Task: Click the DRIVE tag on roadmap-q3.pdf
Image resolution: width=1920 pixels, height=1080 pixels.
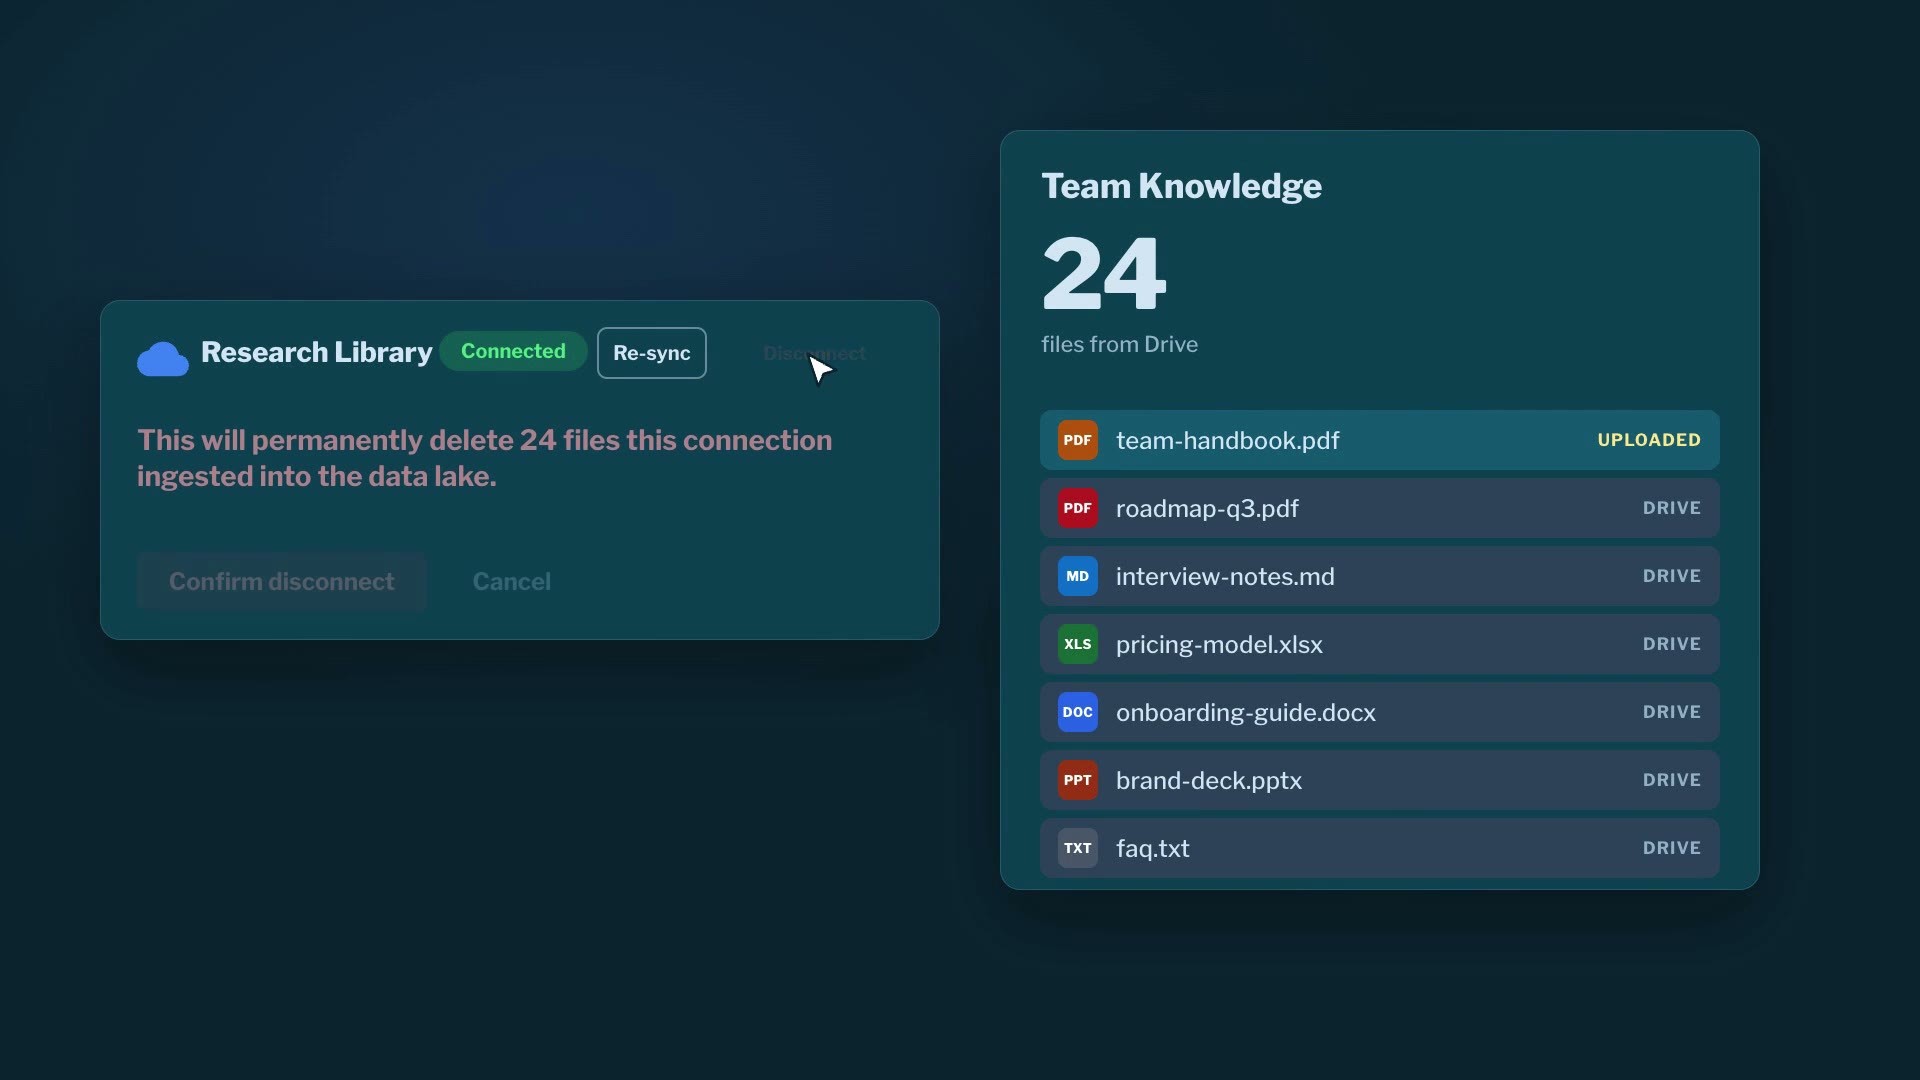Action: coord(1671,508)
